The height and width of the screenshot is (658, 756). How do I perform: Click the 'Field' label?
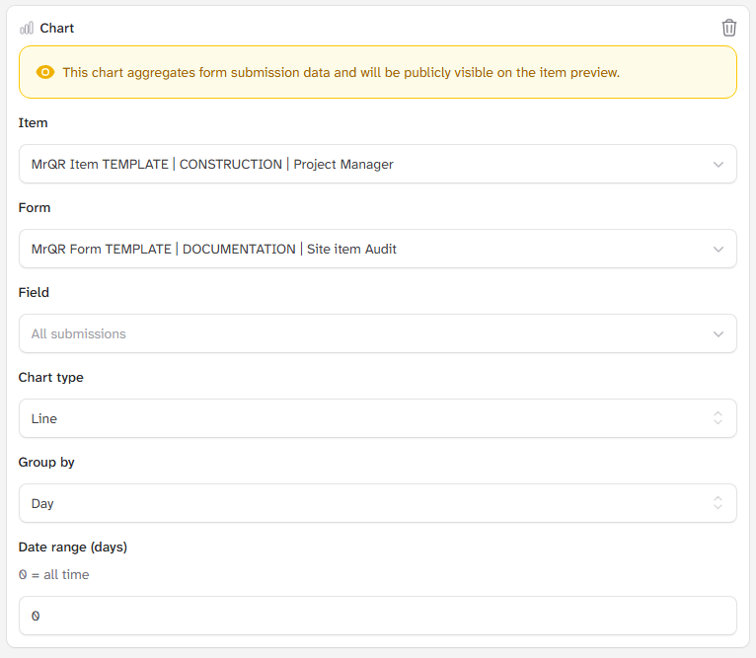(x=34, y=293)
